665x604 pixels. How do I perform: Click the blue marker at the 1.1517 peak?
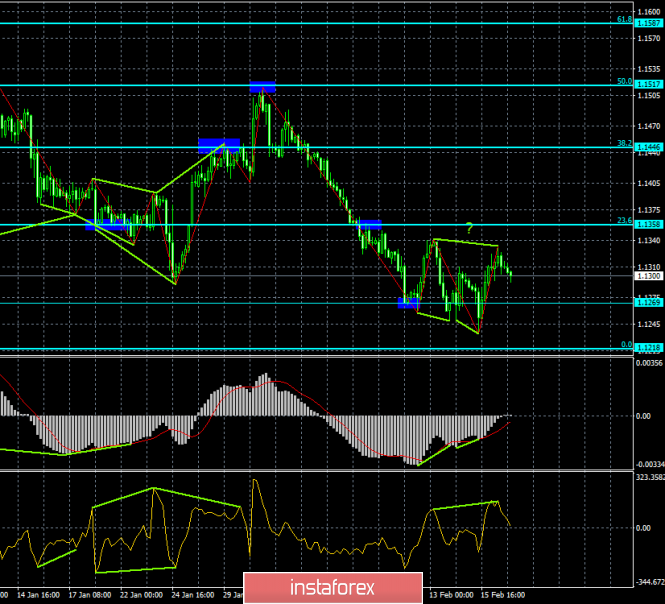(x=263, y=87)
